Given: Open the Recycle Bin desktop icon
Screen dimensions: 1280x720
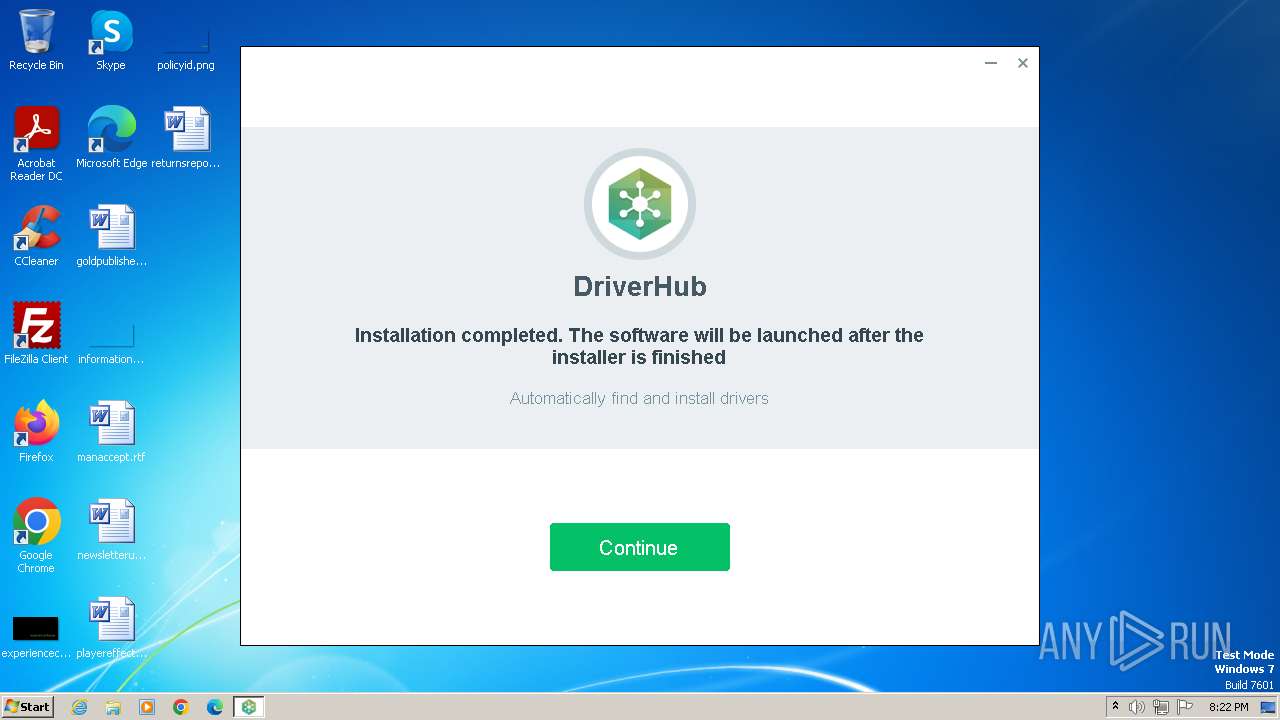Looking at the screenshot, I should (36, 40).
